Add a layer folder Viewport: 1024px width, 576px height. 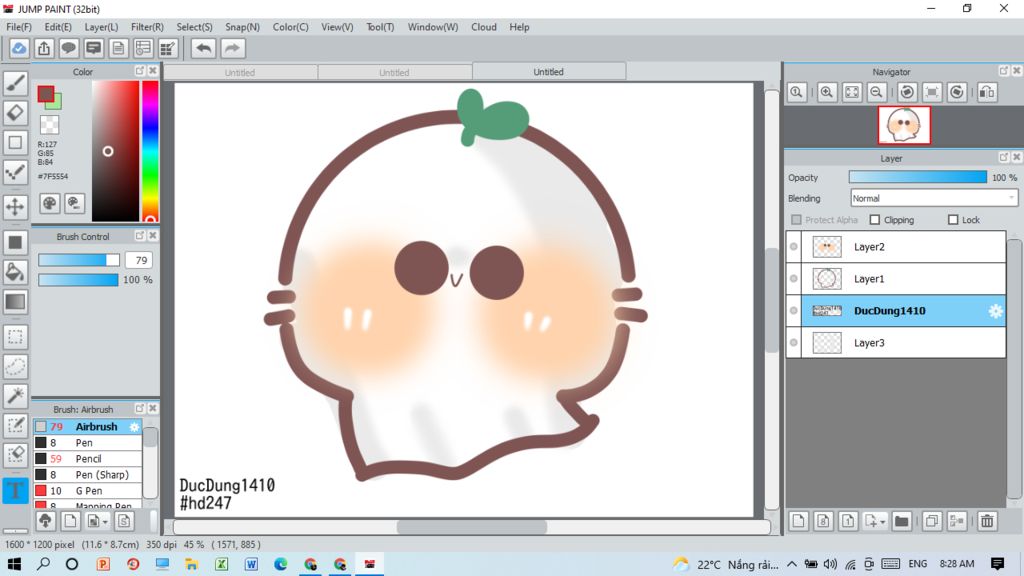pos(901,520)
